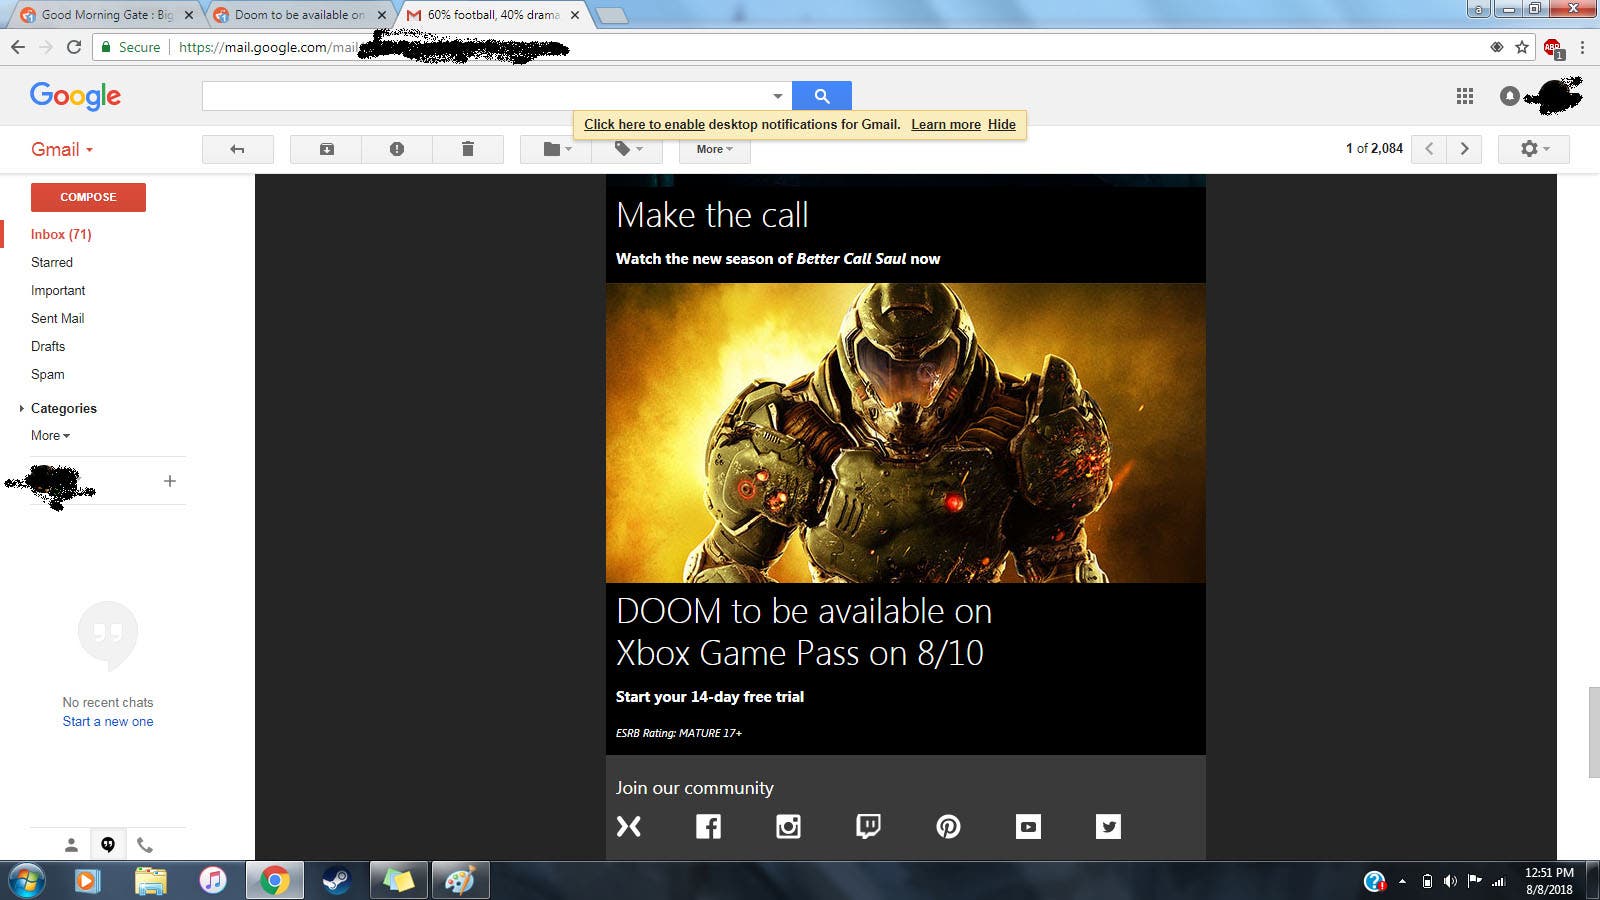Click the DOOM armor promo image

click(906, 433)
